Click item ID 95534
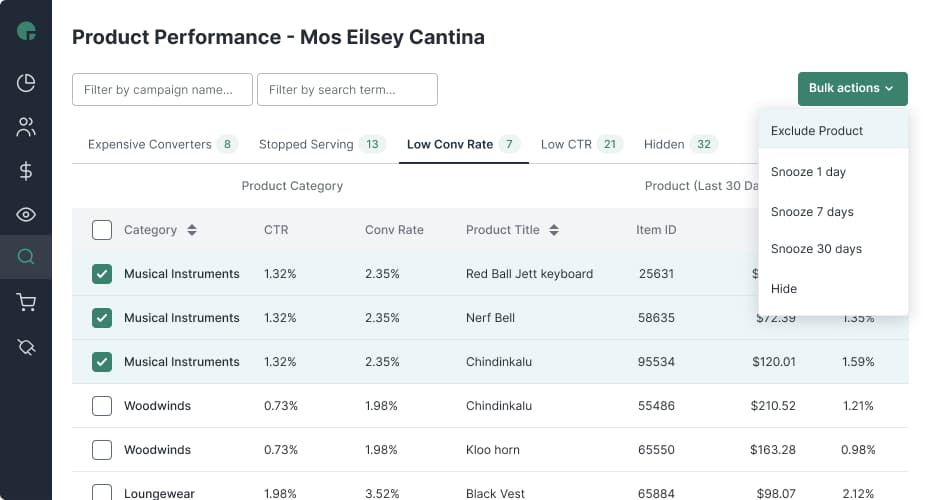 (x=656, y=361)
